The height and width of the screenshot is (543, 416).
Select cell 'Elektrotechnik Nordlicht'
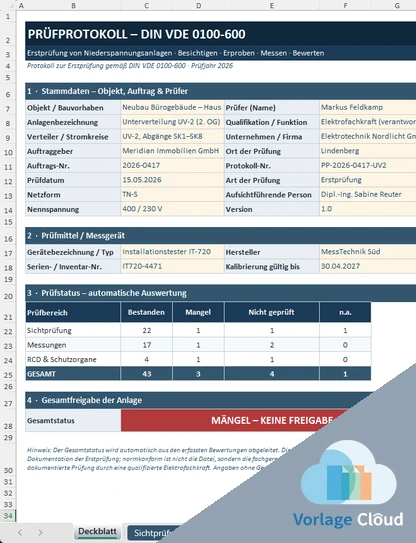point(368,136)
